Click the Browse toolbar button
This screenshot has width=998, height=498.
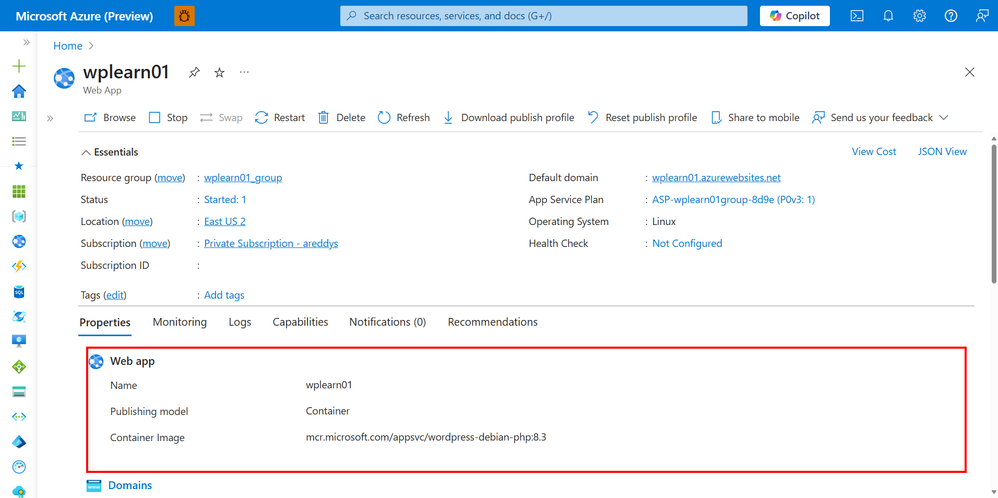(x=110, y=118)
